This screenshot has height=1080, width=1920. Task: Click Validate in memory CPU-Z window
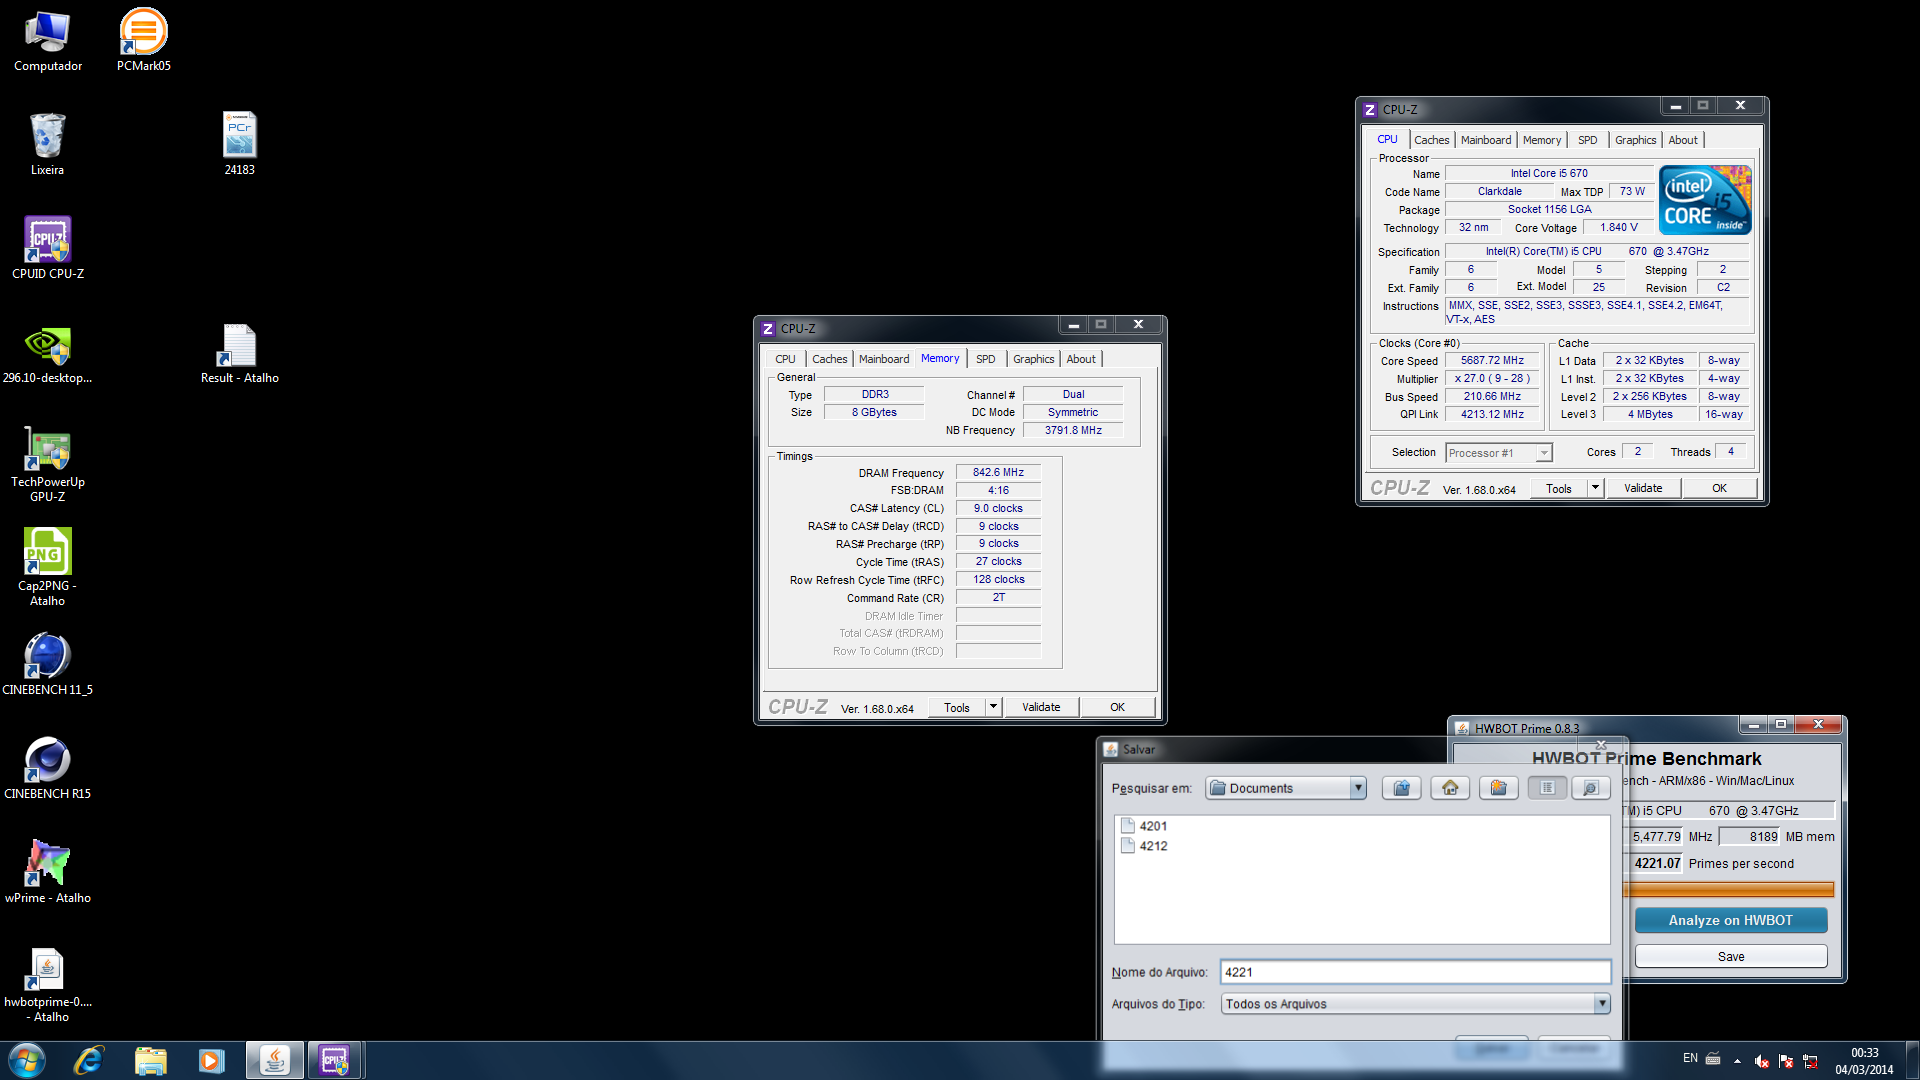(1041, 707)
